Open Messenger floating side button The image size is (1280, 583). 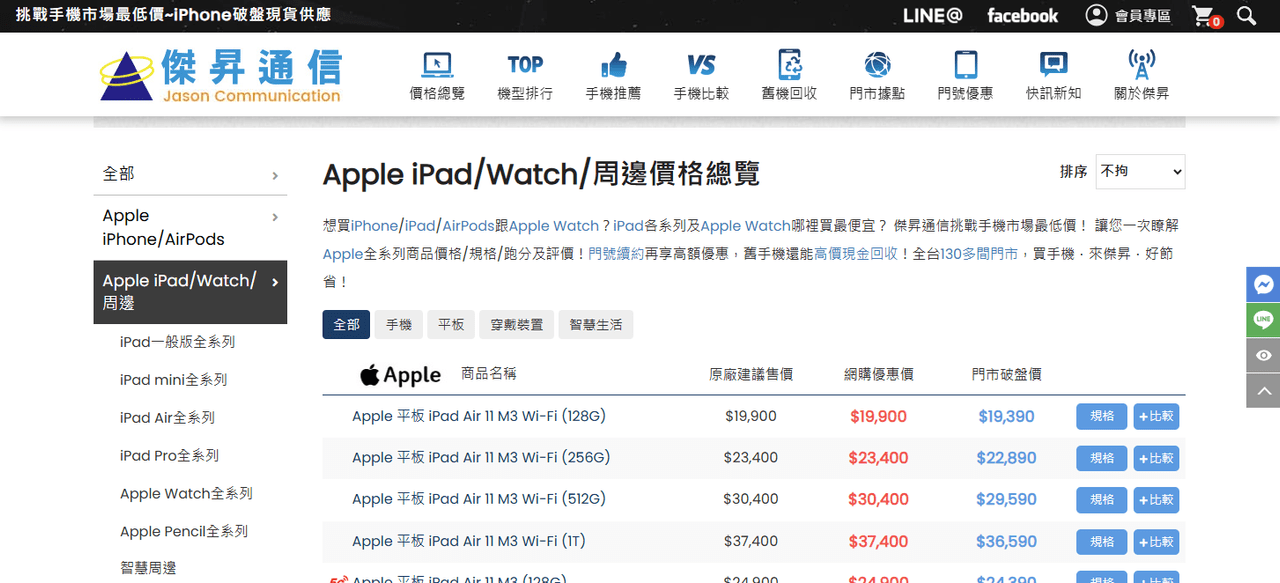click(1263, 284)
